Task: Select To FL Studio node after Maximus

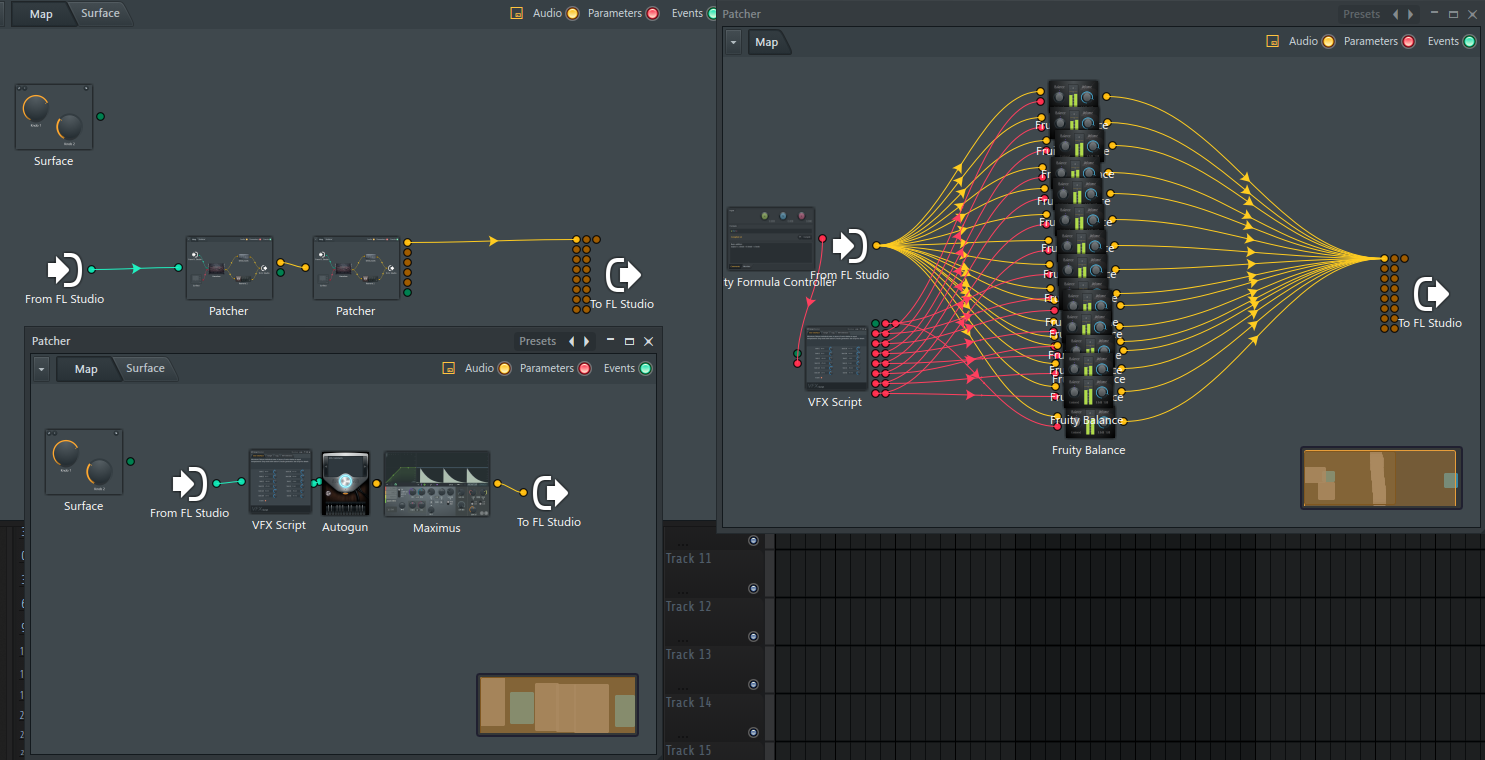Action: 550,492
